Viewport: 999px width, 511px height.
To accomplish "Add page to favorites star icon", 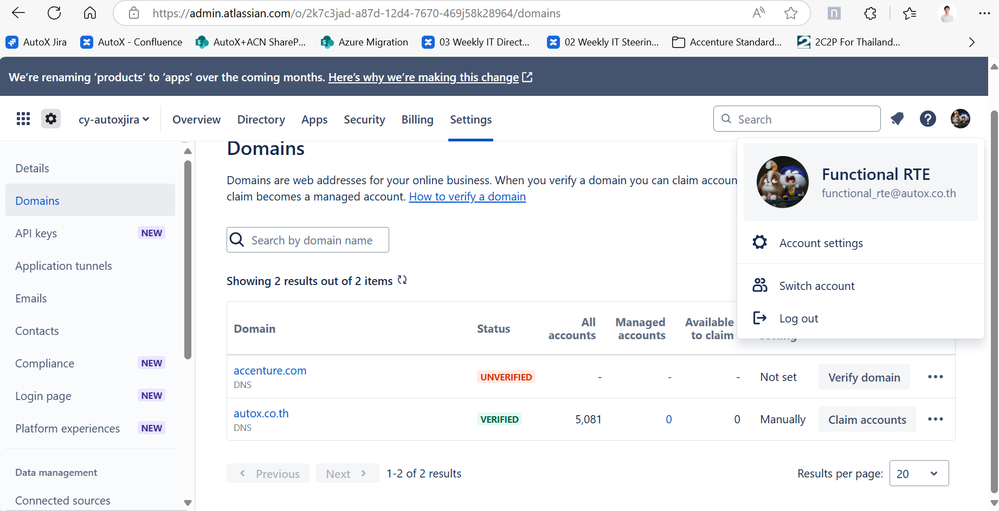I will click(x=791, y=13).
